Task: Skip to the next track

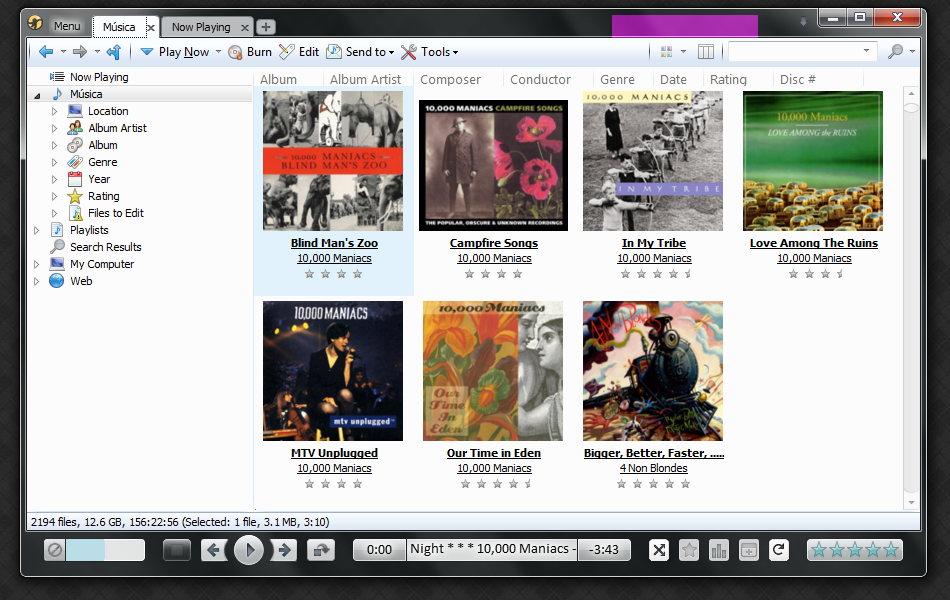Action: coord(285,550)
